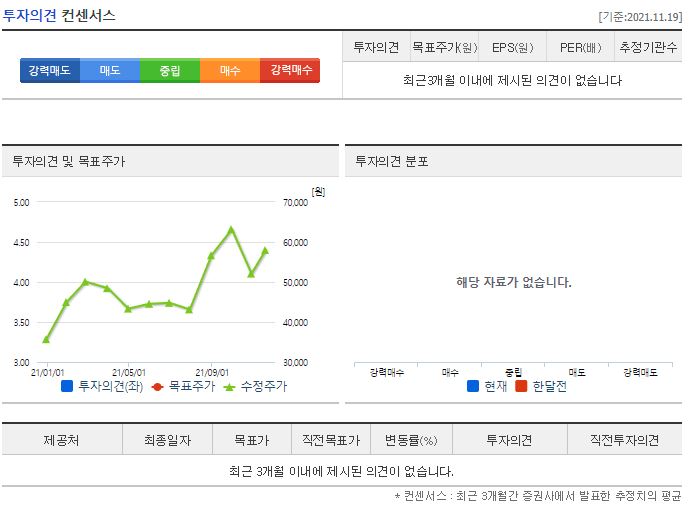Click the 직전투자의견 column header

(624, 440)
